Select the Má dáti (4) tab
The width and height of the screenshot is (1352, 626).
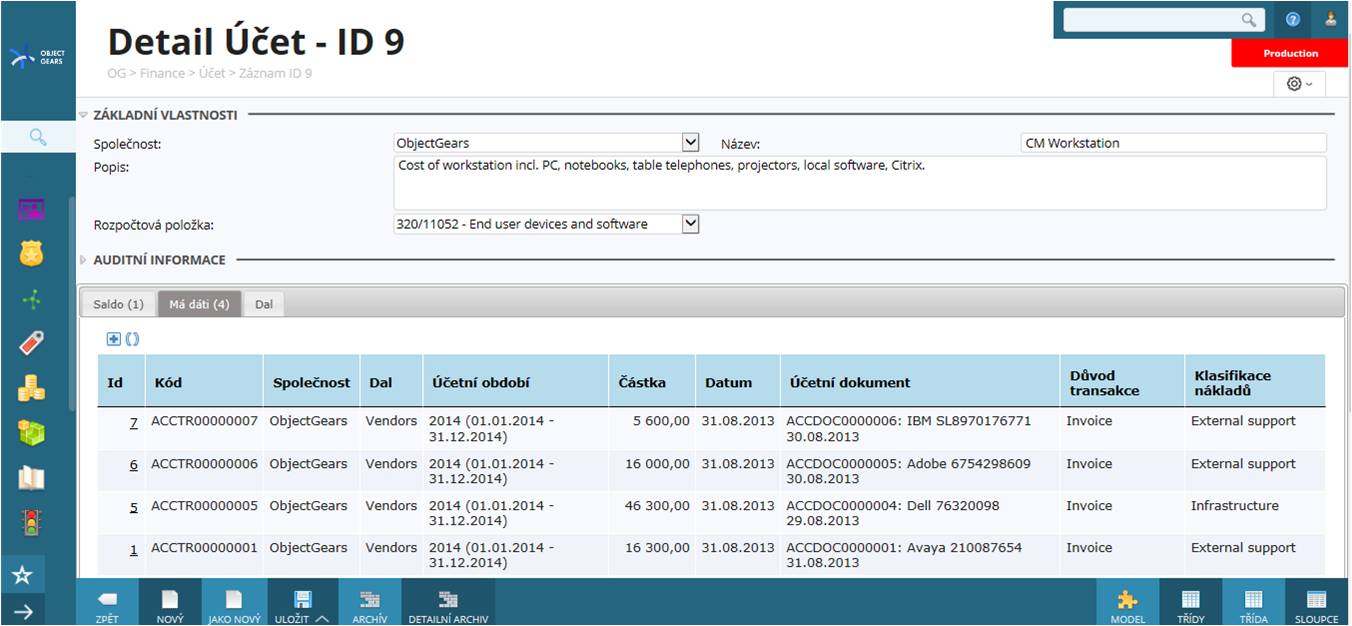pos(199,304)
